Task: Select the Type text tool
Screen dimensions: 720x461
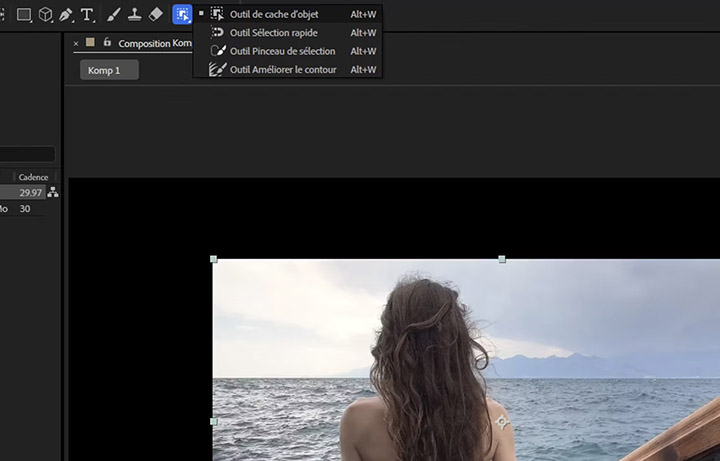Action: [88, 15]
